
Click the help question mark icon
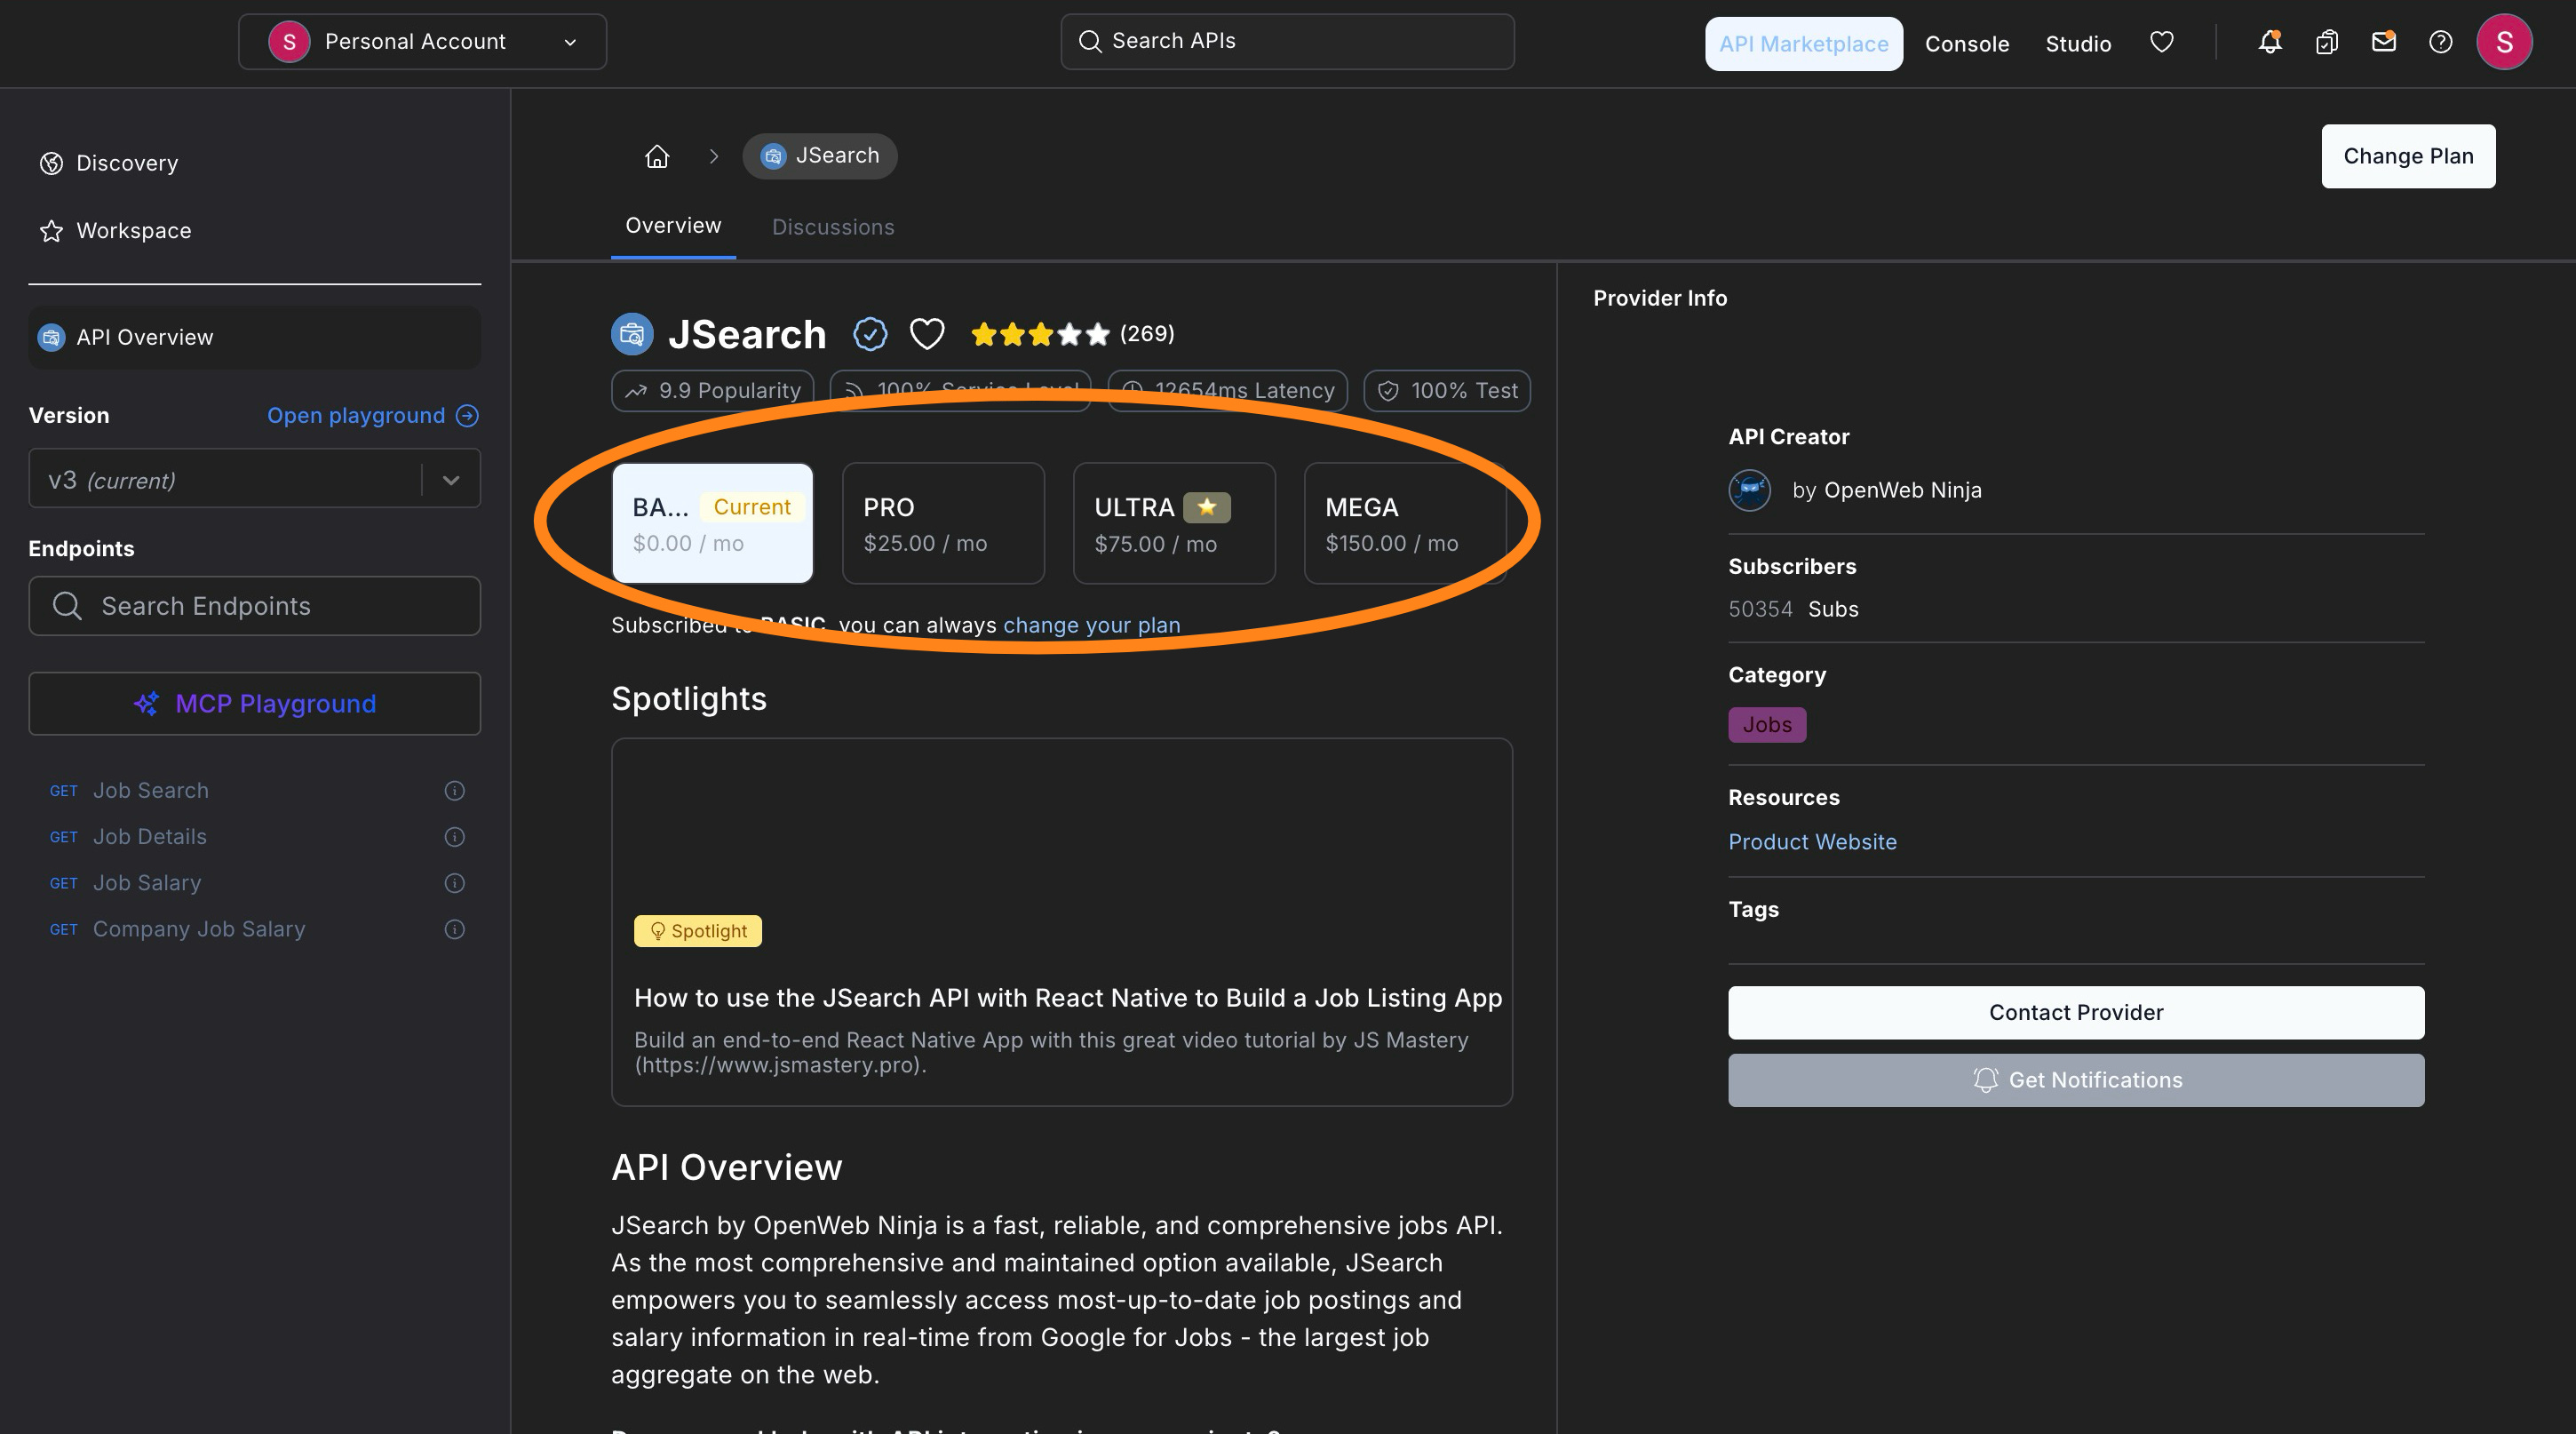point(2440,42)
